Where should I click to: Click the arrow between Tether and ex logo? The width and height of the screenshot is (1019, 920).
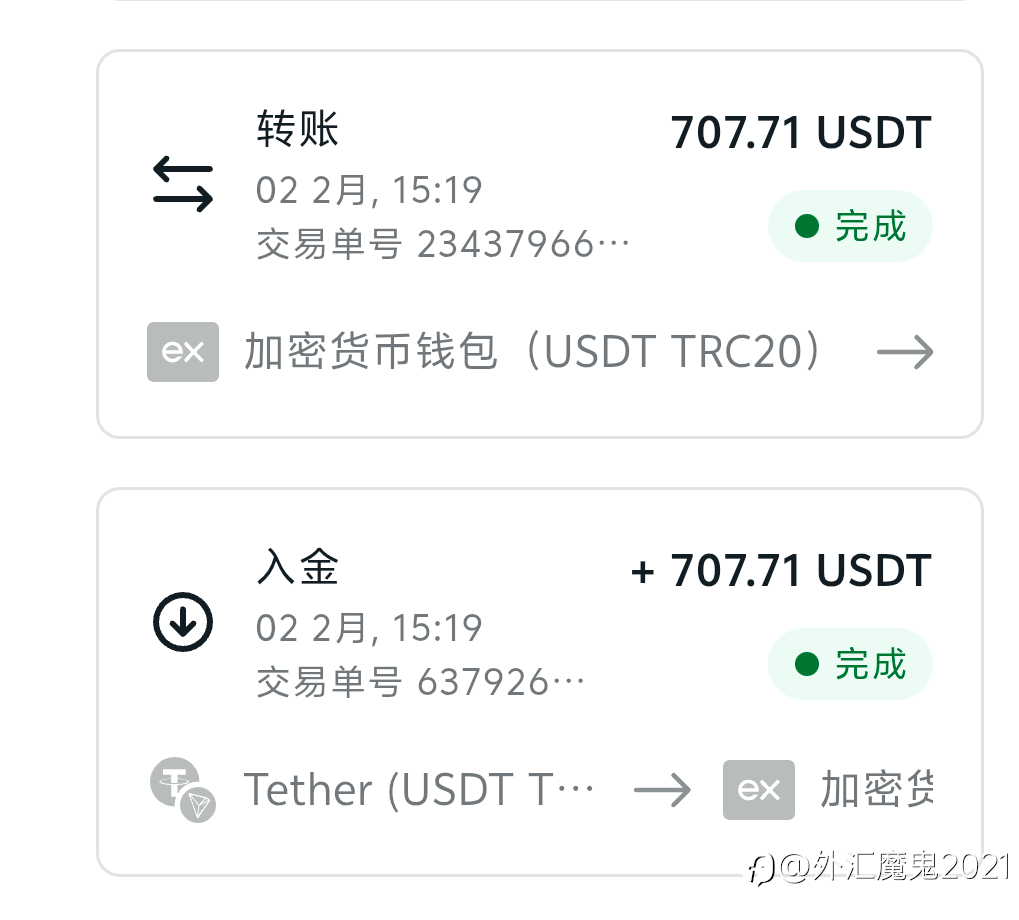click(x=662, y=790)
